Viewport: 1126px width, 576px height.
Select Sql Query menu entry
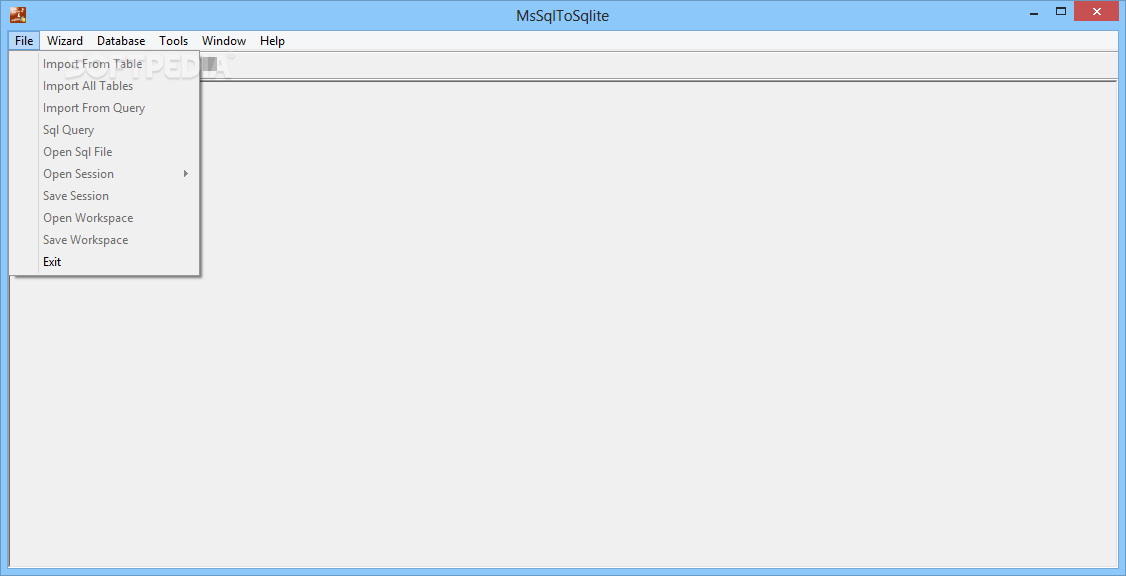click(x=104, y=130)
